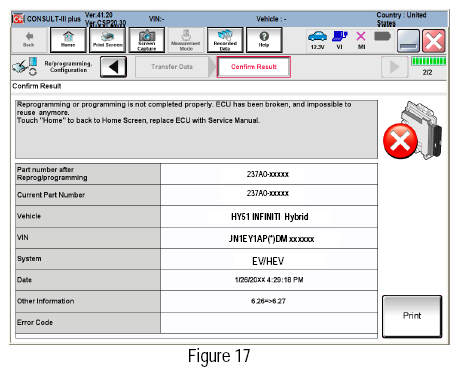Click the Other Information row label
This screenshot has height=376, width=459.
[46, 301]
